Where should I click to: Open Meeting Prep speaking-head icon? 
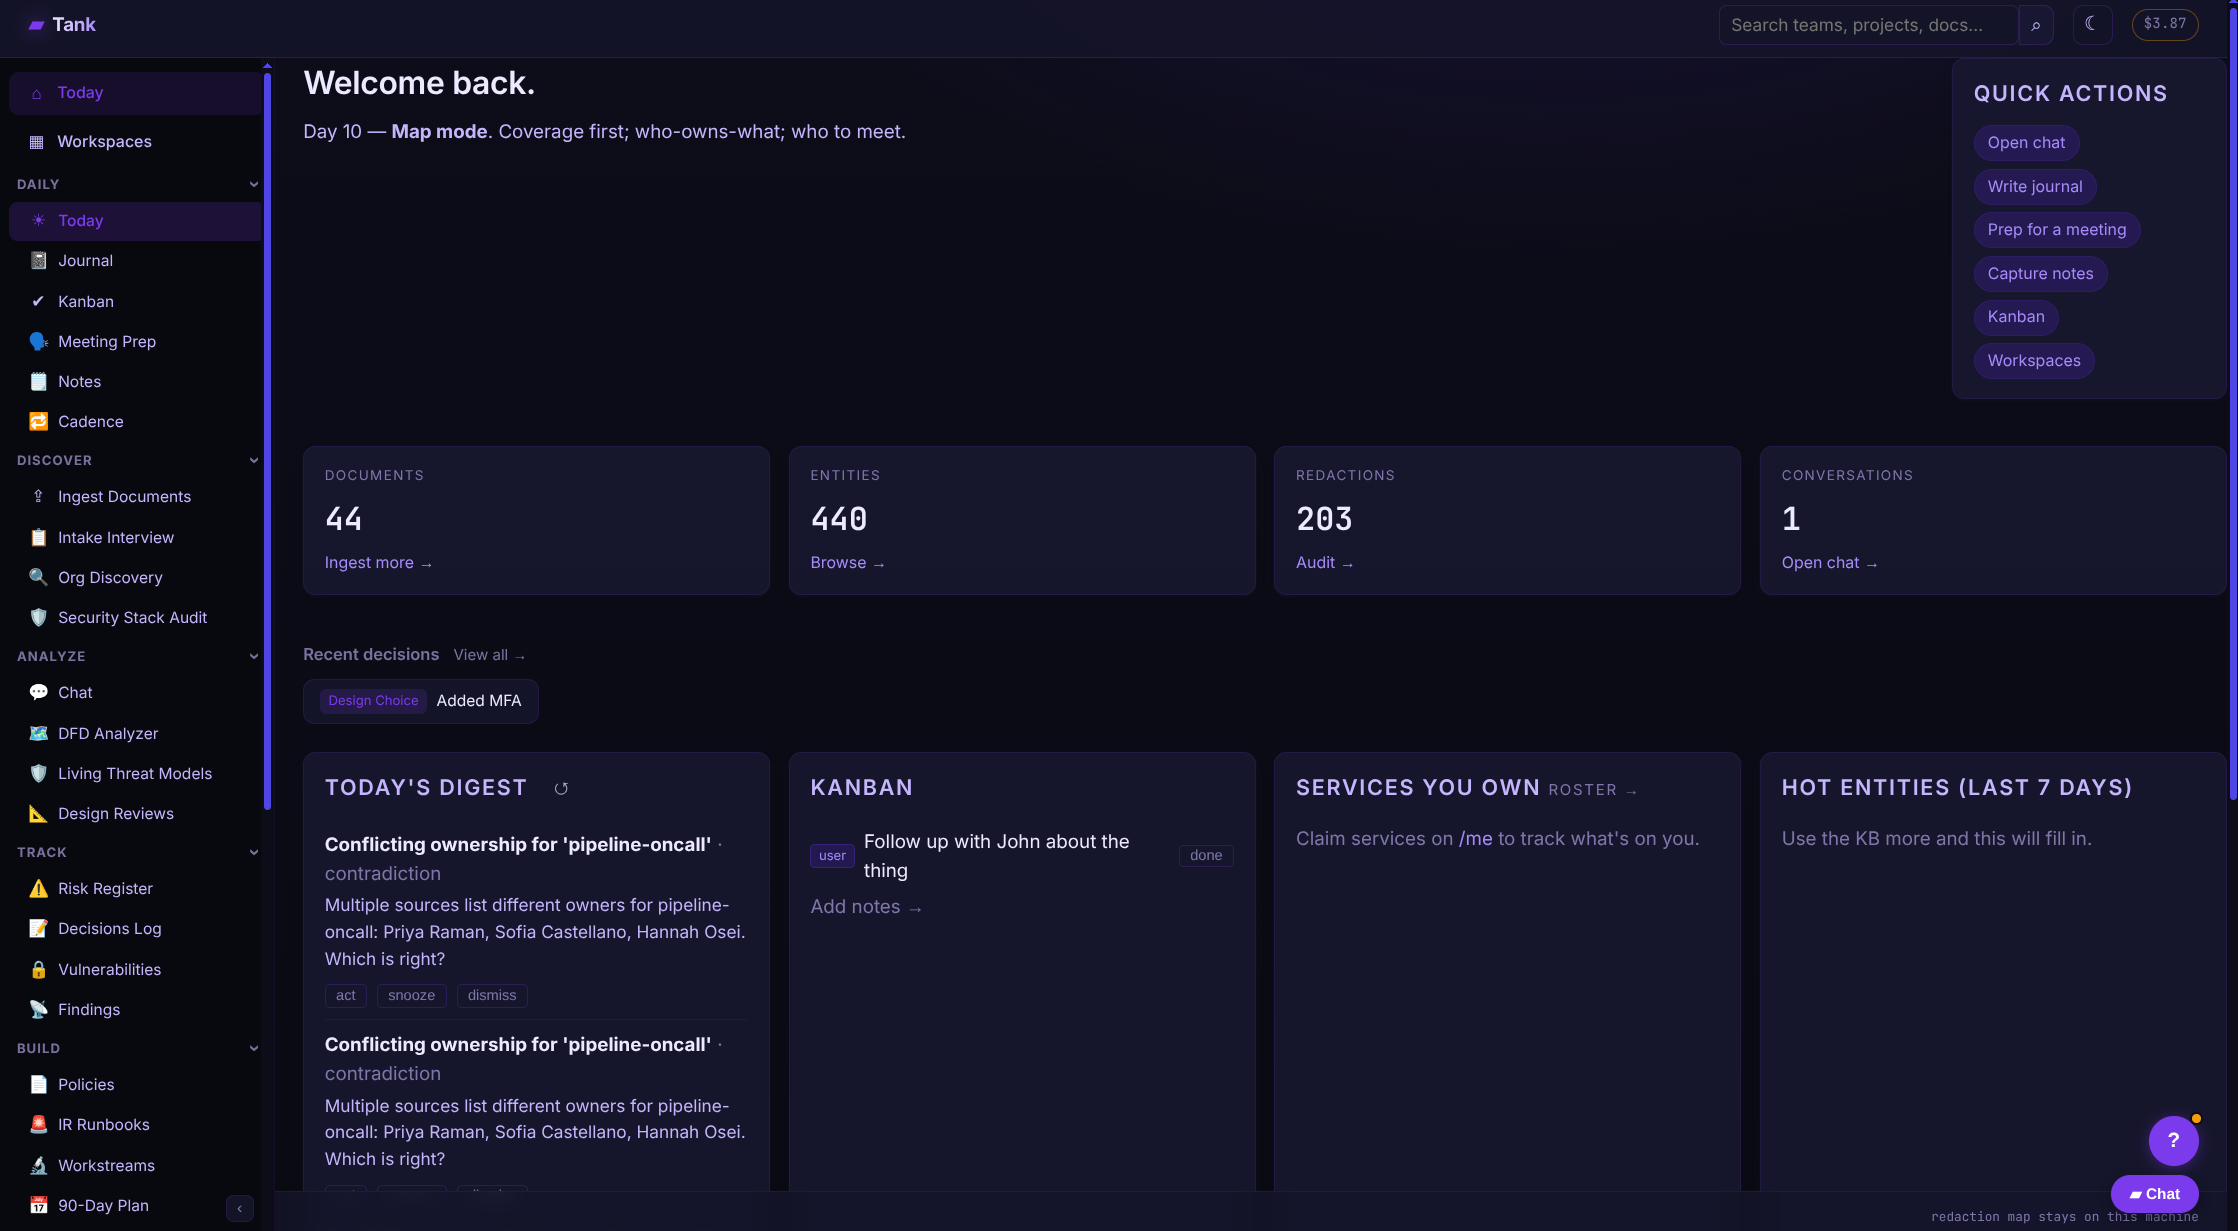pos(38,342)
